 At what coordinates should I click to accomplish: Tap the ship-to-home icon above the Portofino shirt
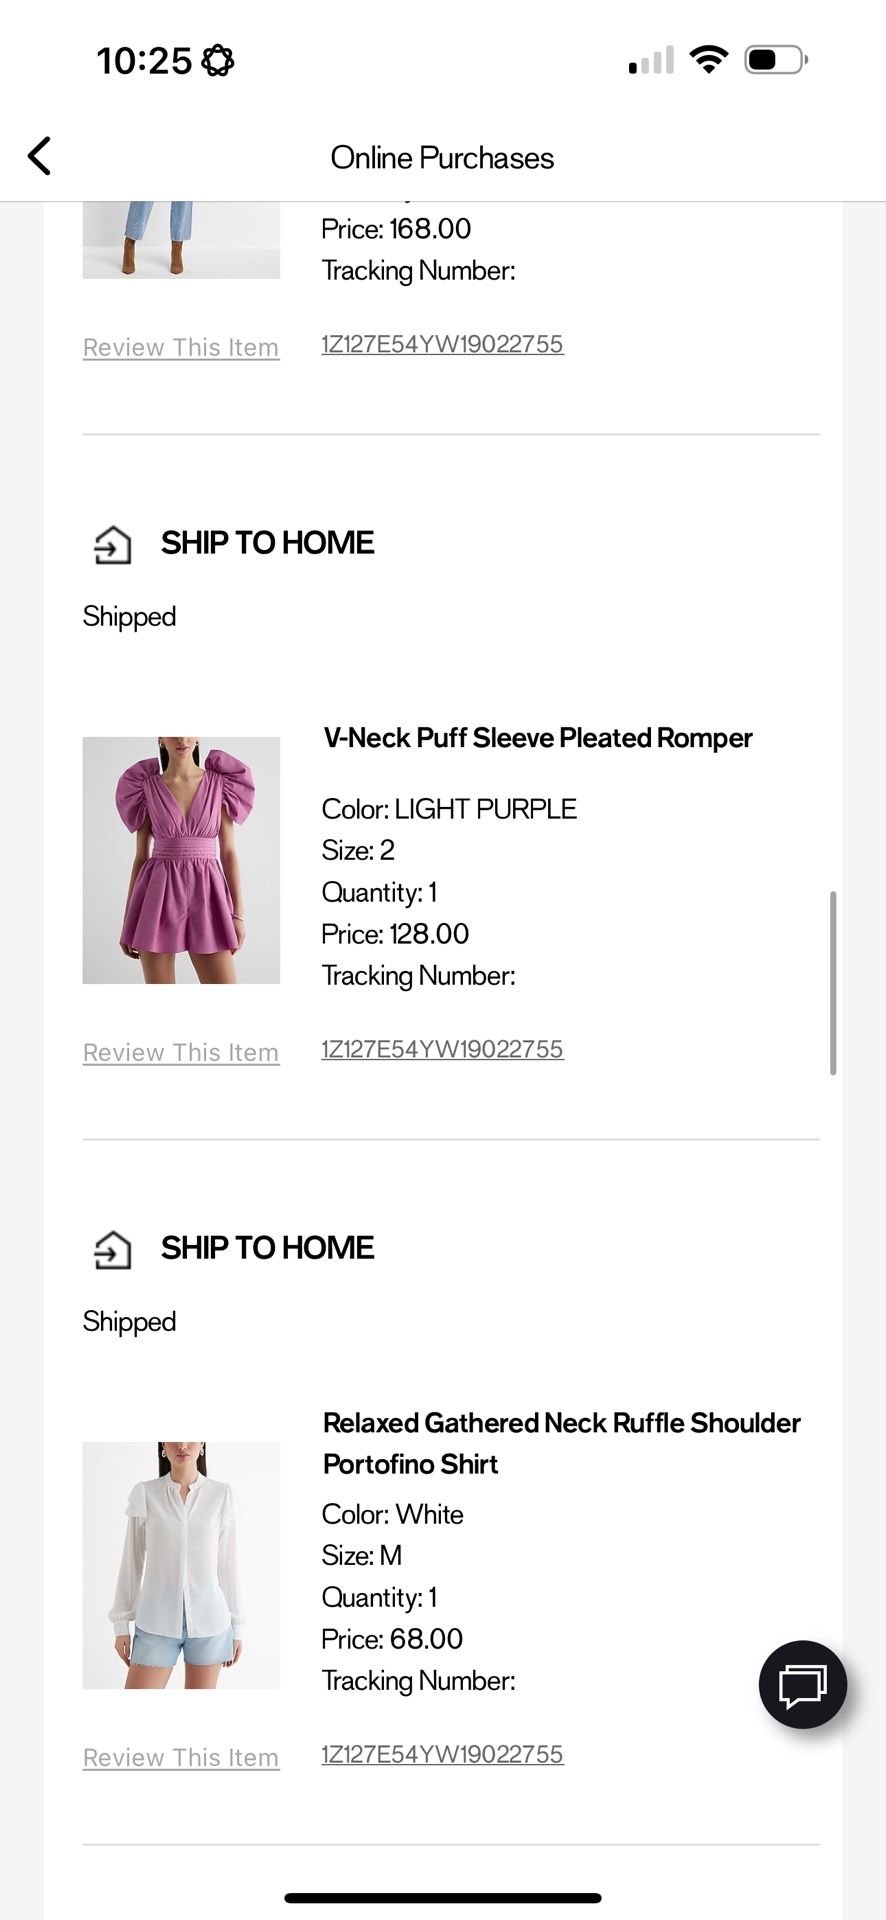pos(113,1250)
